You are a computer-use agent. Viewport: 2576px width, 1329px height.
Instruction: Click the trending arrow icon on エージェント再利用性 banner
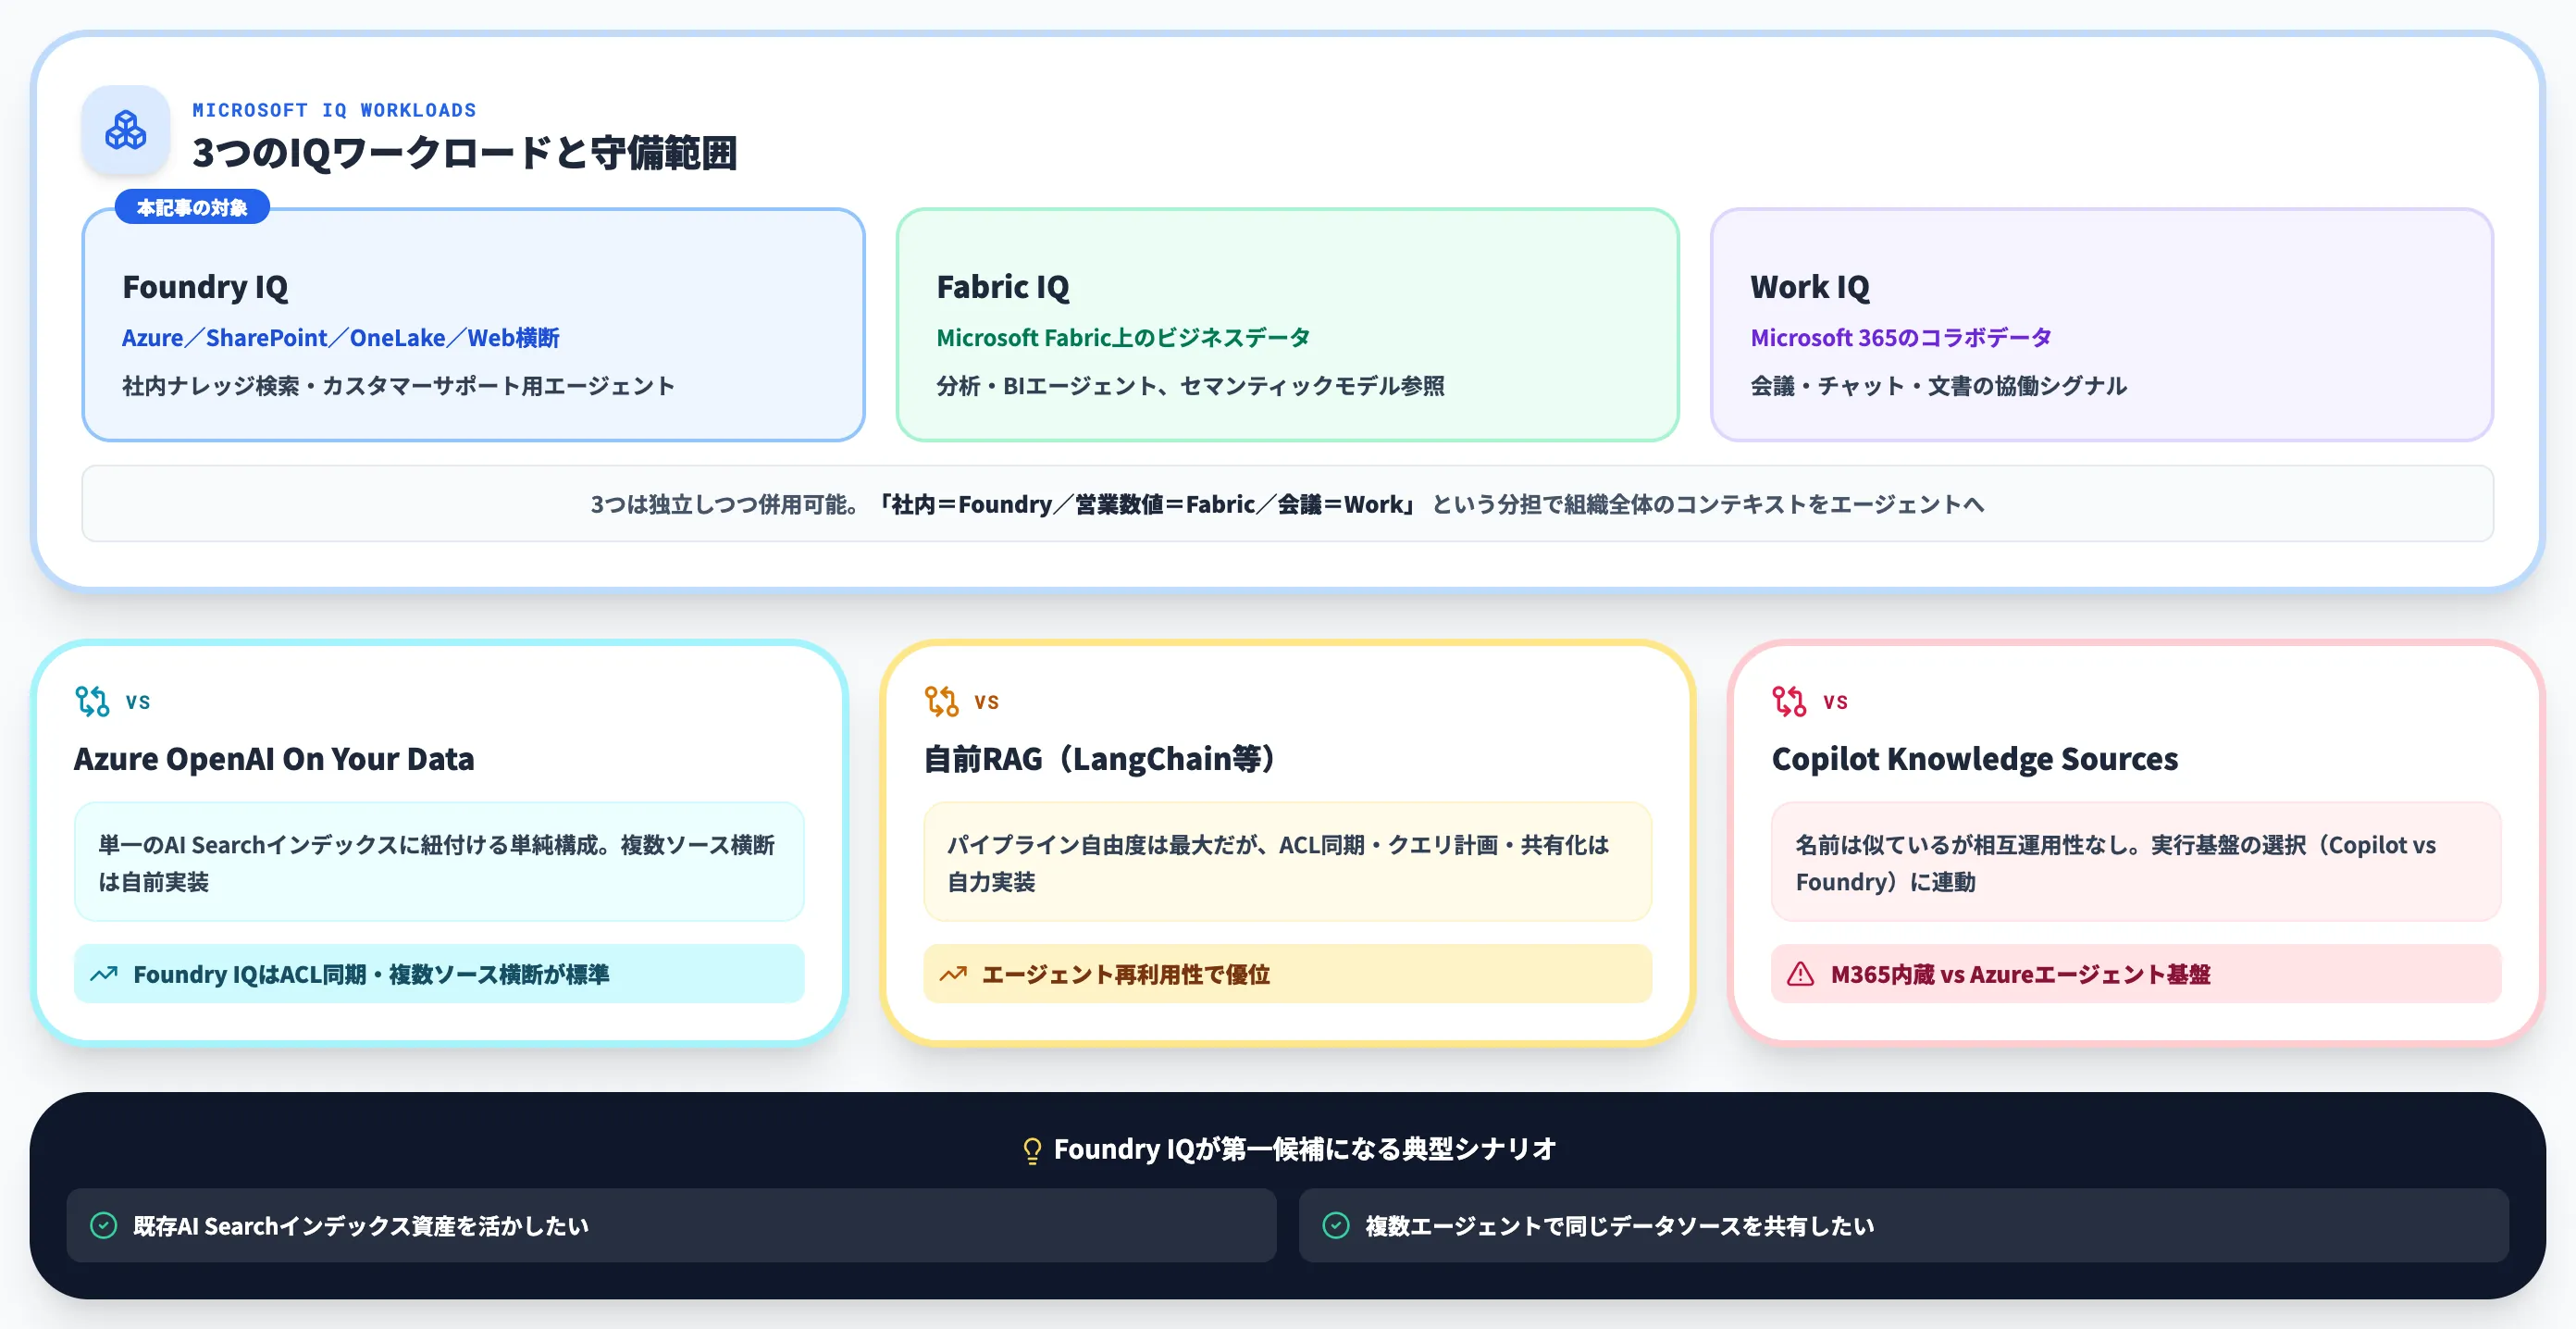pos(953,973)
